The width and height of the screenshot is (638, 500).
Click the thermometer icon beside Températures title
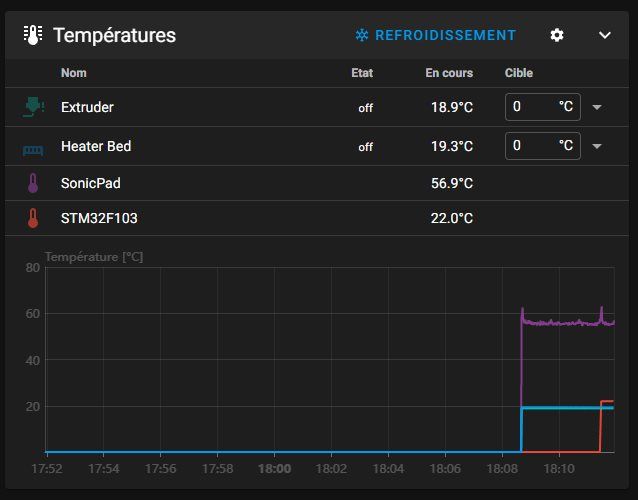pyautogui.click(x=32, y=35)
